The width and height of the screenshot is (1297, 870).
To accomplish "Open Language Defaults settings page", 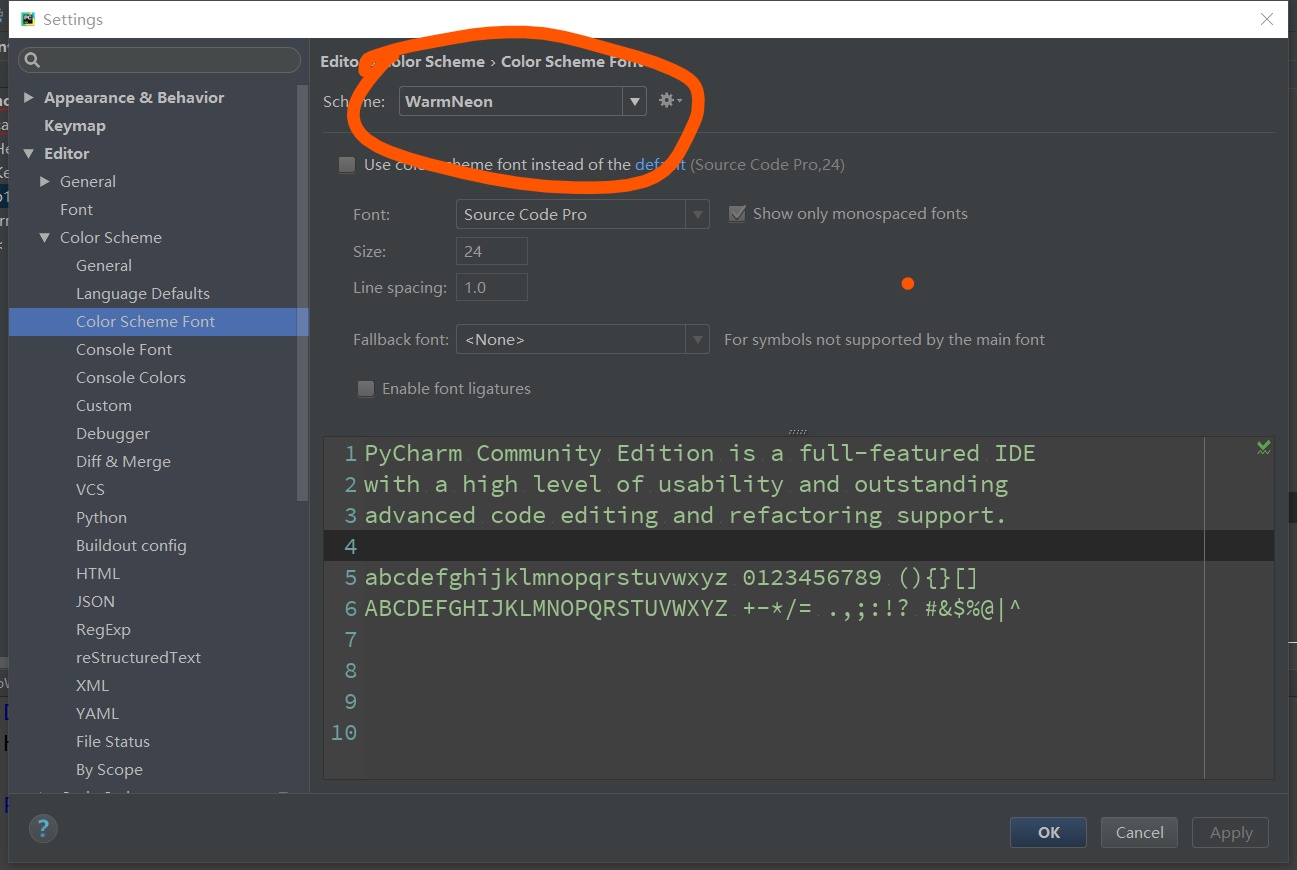I will [x=143, y=293].
